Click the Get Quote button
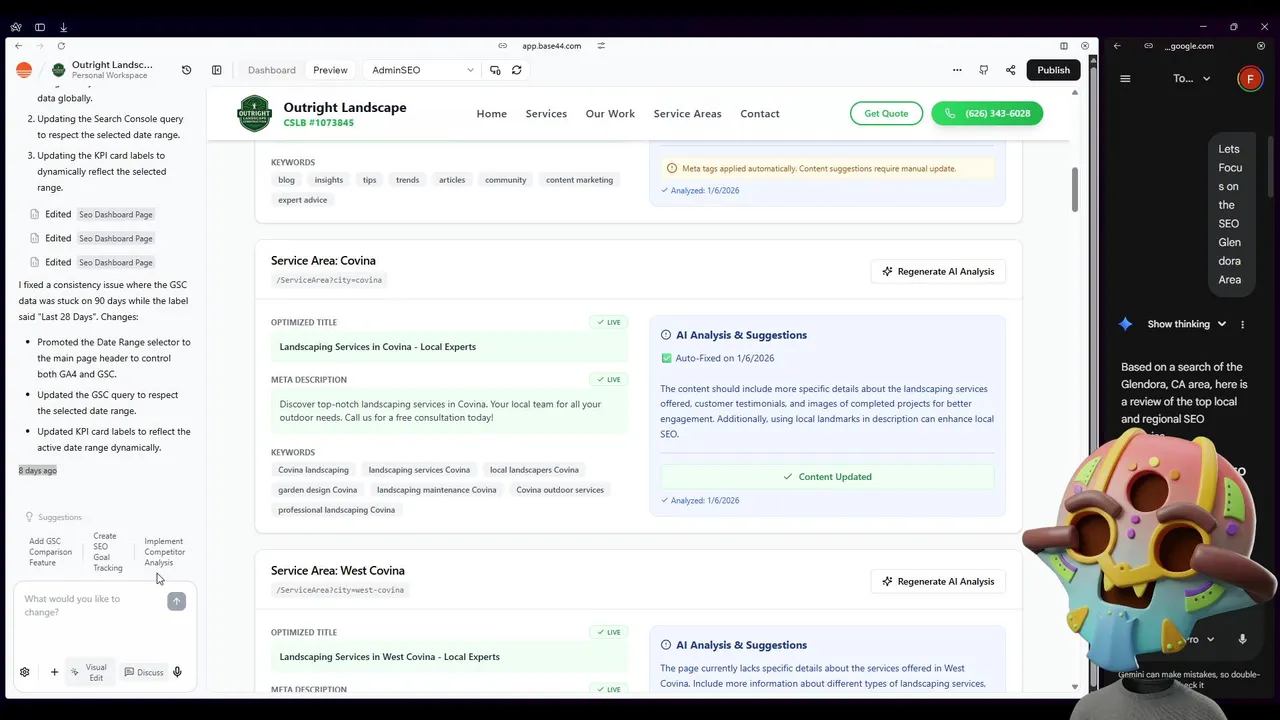The height and width of the screenshot is (720, 1280). click(886, 113)
